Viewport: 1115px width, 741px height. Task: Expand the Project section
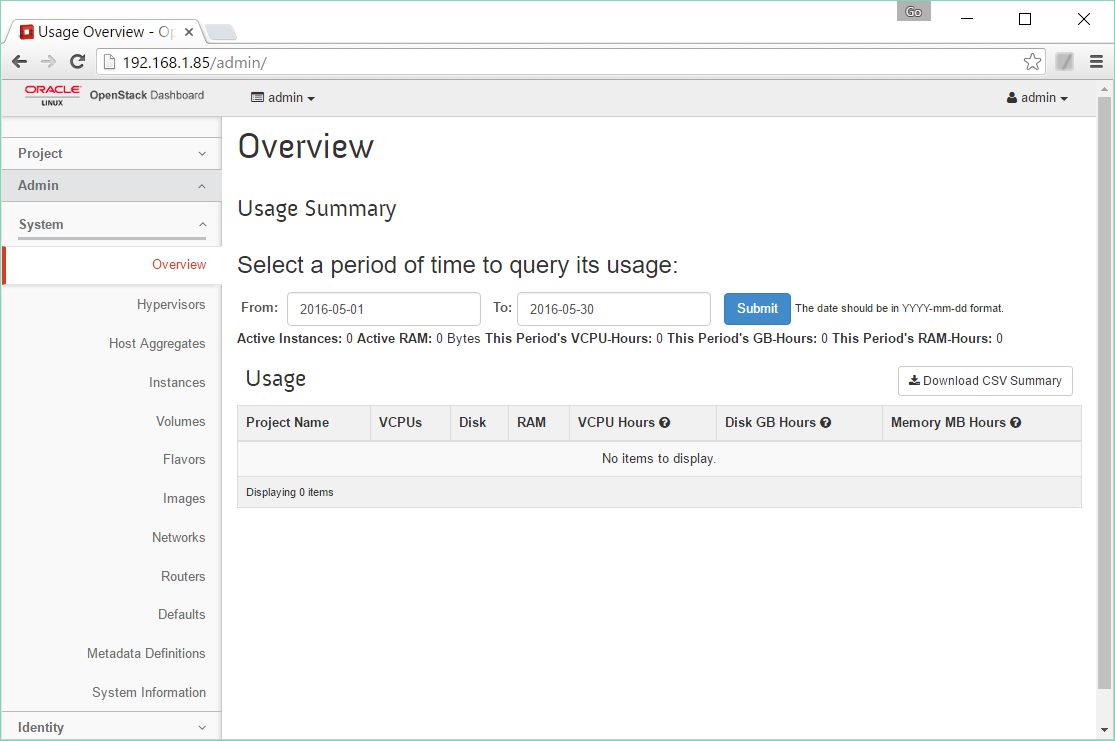110,153
